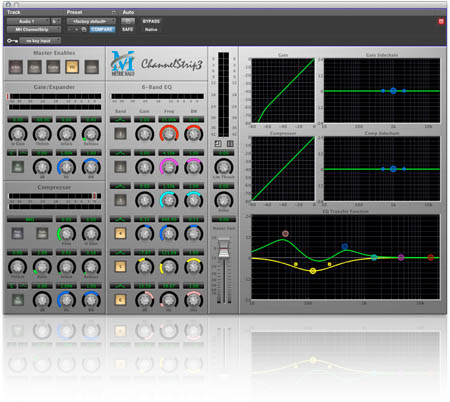450x402 pixels.
Task: Select center blue node in Gate Sidechain graph
Action: (x=393, y=91)
